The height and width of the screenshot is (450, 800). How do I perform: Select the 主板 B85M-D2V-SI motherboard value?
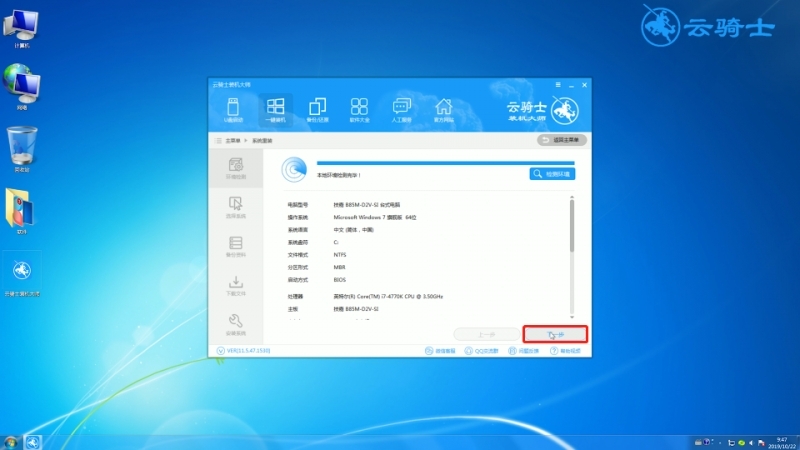click(356, 309)
